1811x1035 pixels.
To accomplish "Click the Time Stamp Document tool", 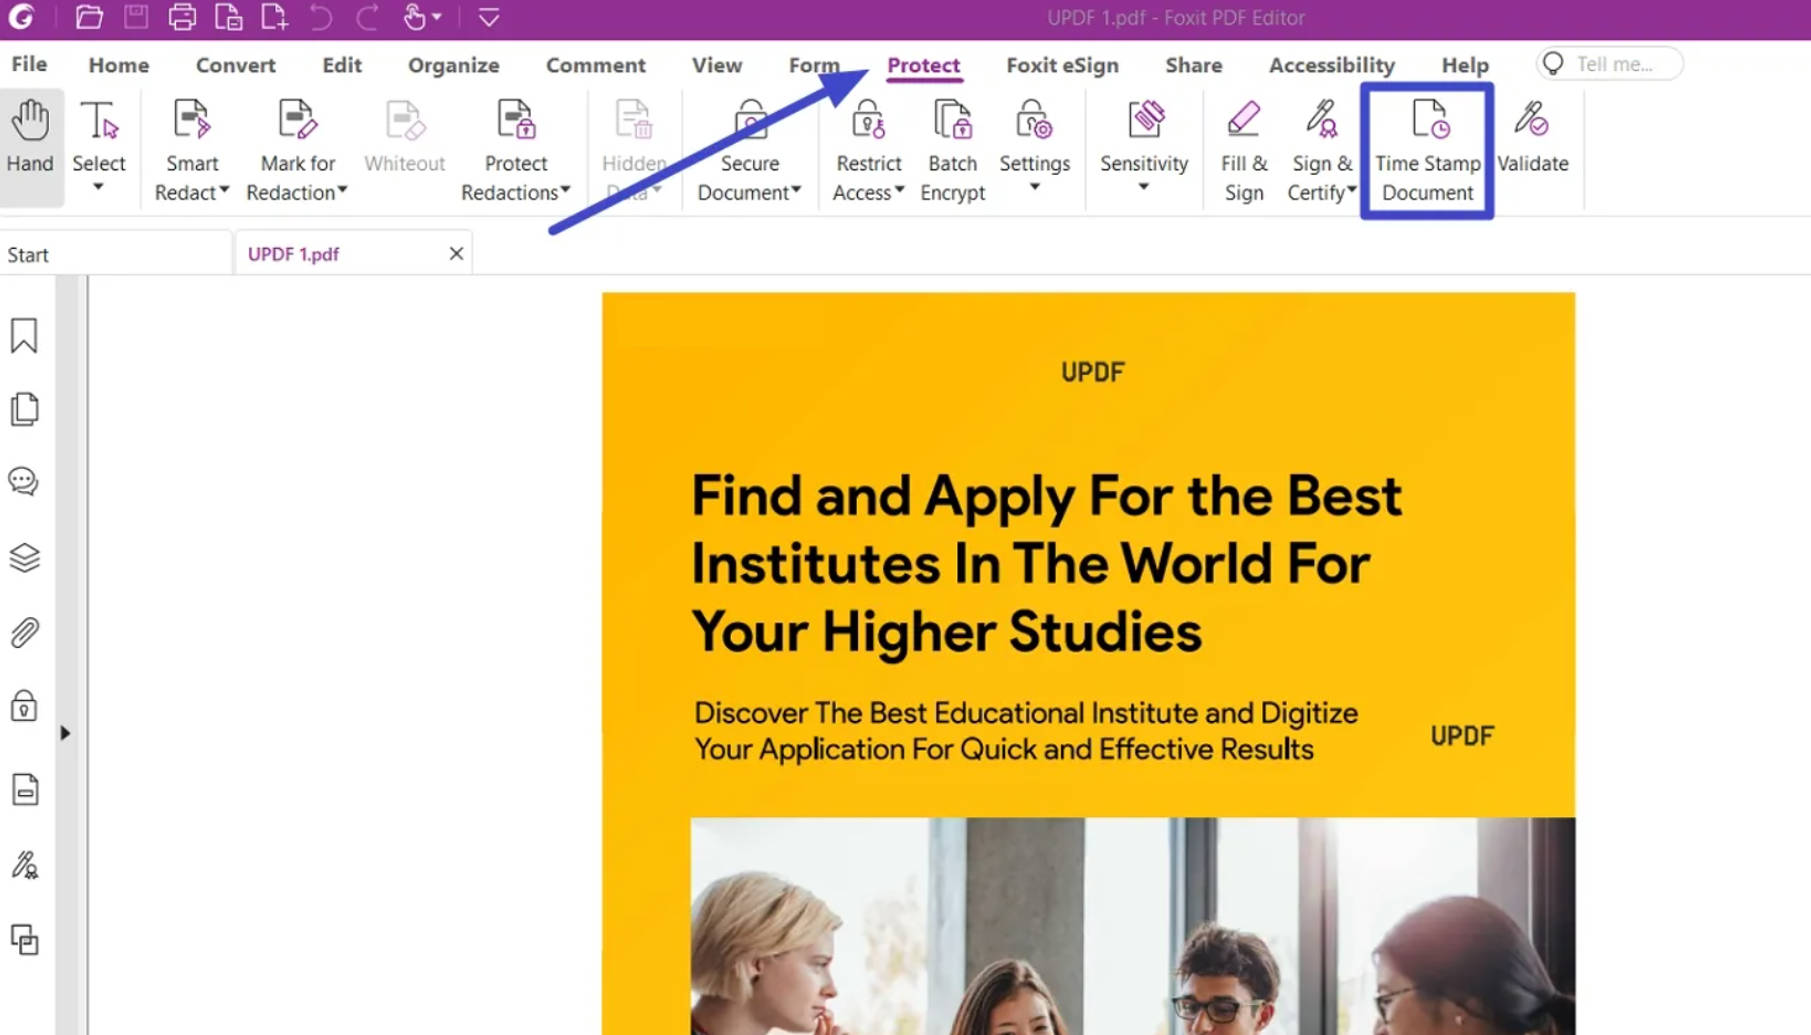I will point(1427,150).
